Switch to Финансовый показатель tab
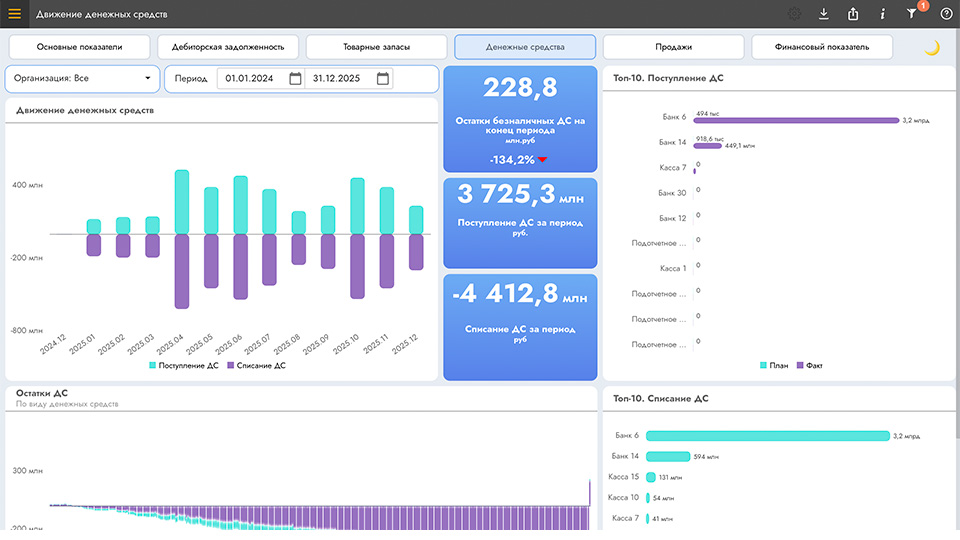This screenshot has height=540, width=960. [x=822, y=47]
